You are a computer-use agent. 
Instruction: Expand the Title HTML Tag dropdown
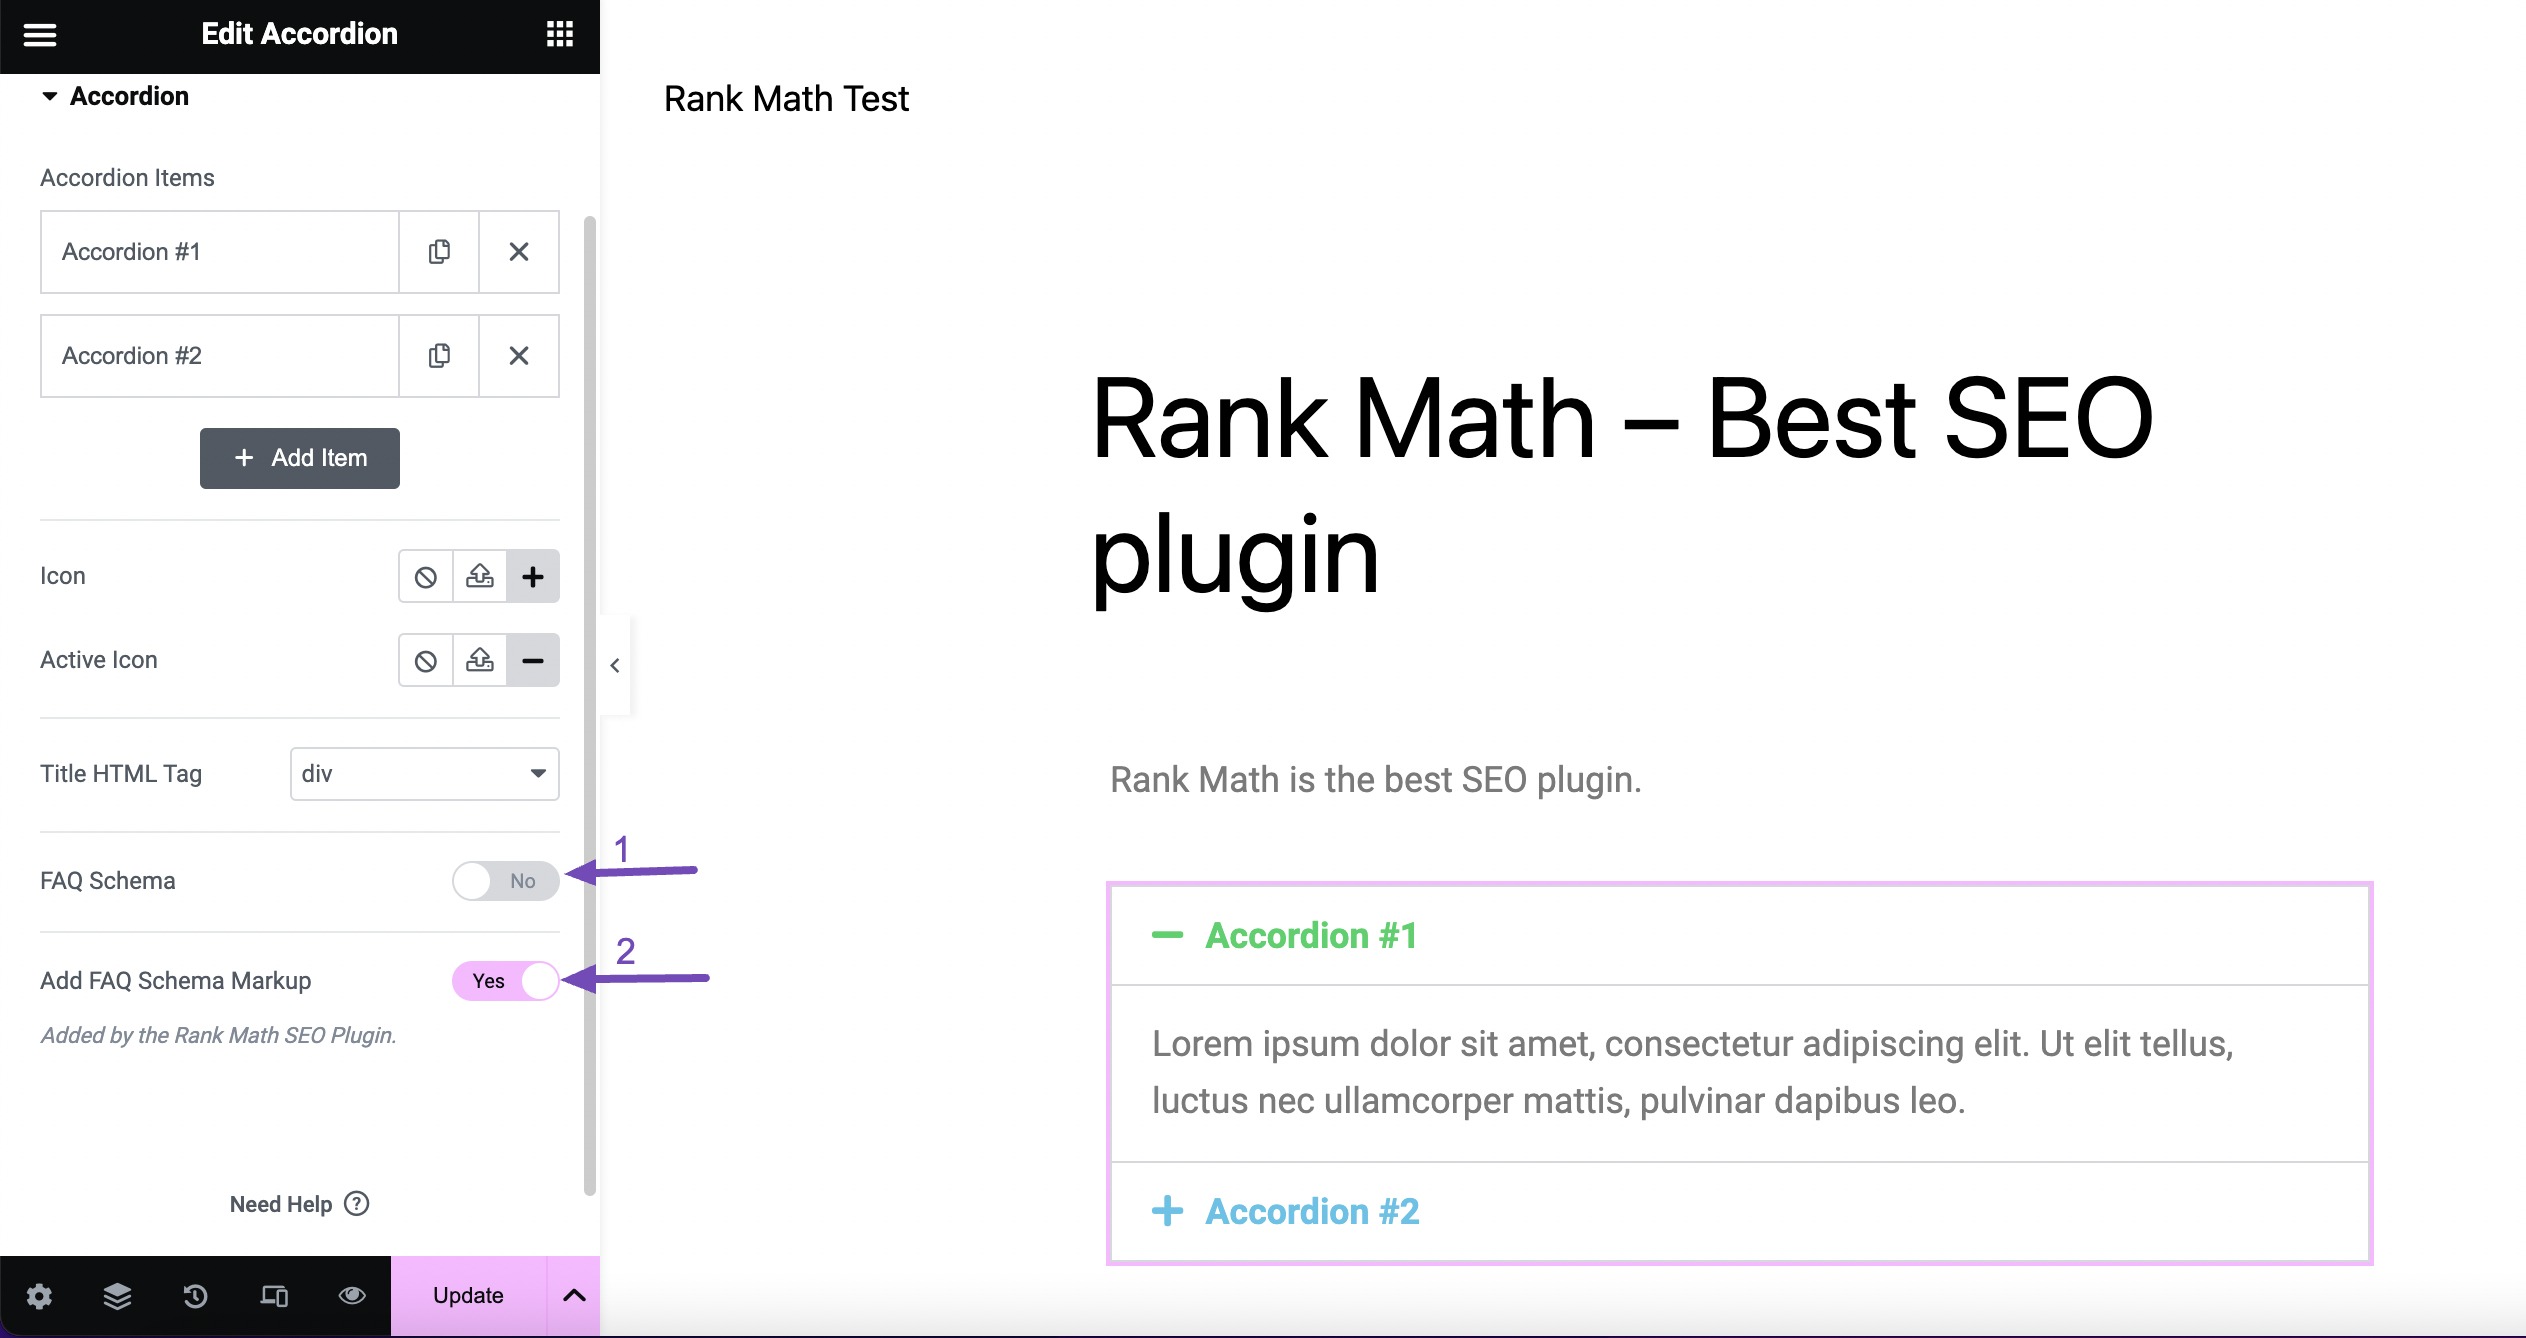423,772
